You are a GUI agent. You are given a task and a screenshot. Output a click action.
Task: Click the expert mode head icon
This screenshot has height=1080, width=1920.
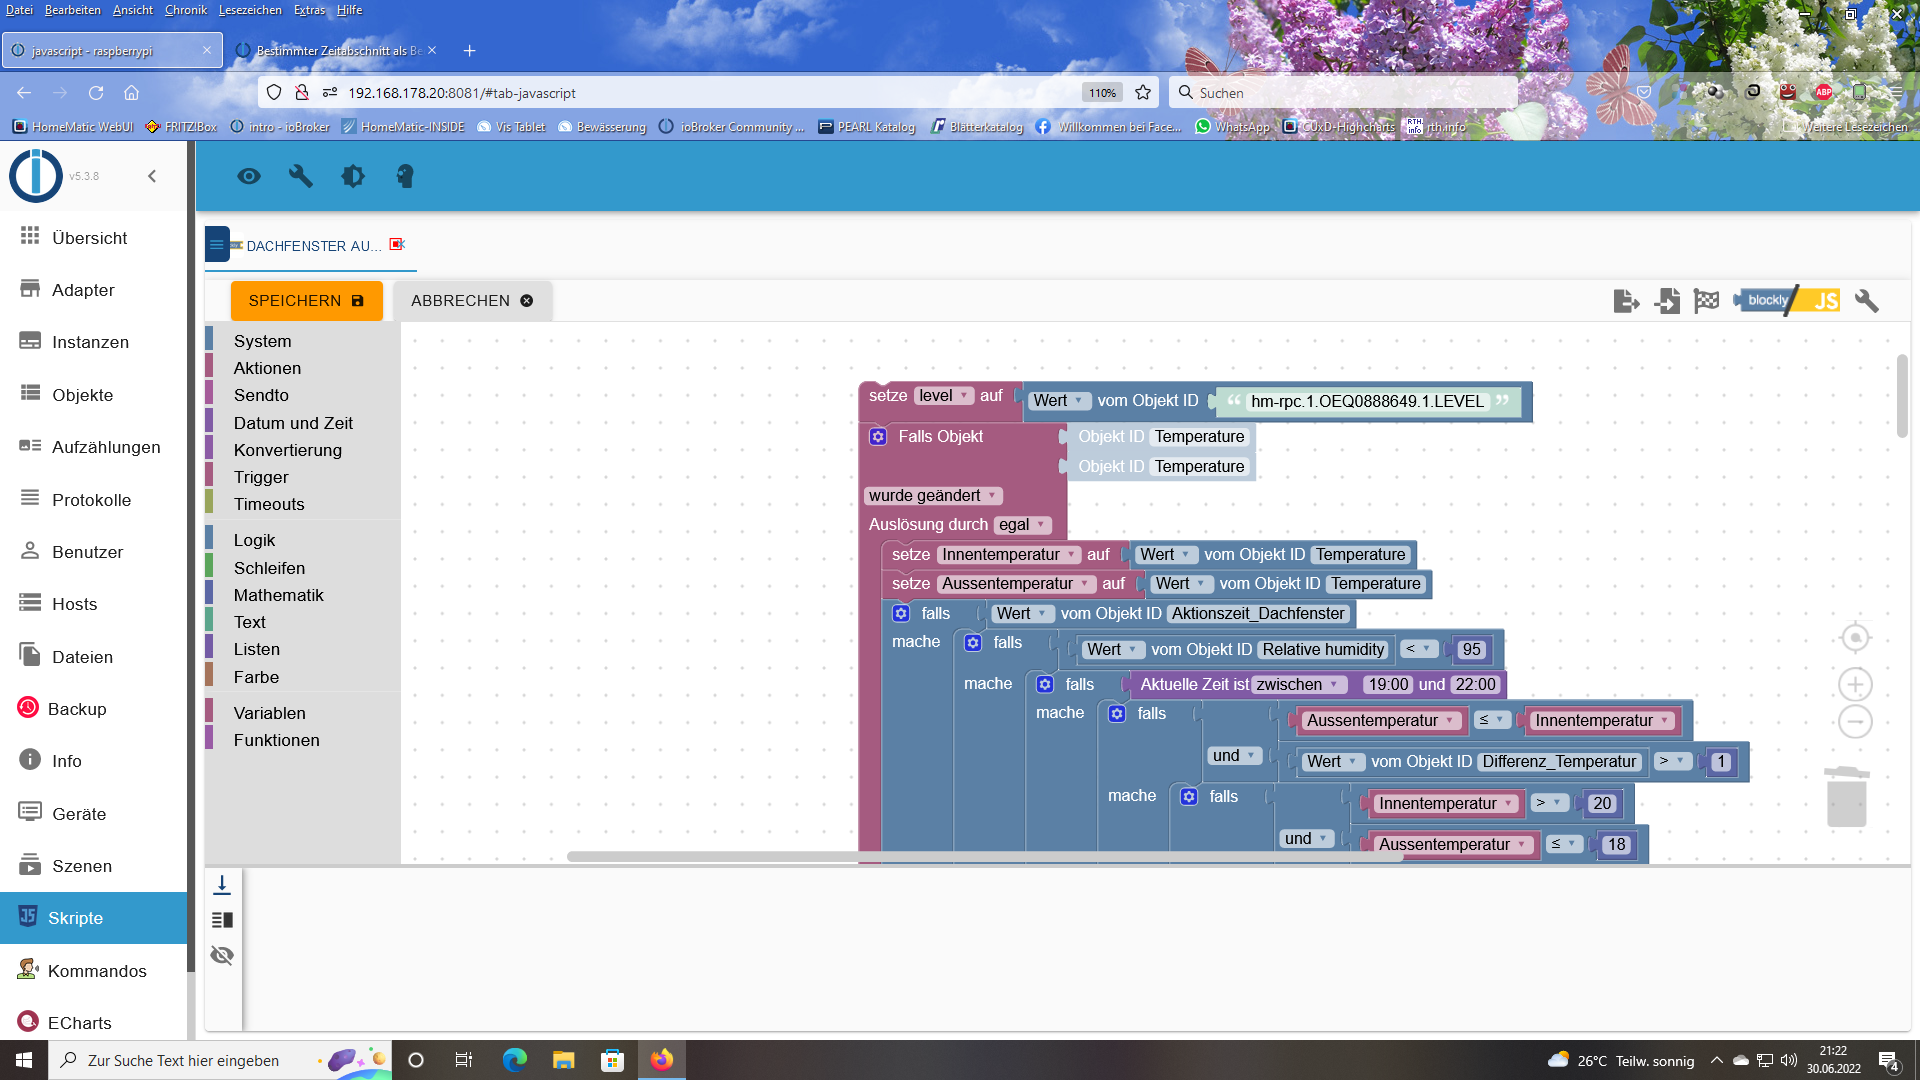[x=405, y=177]
